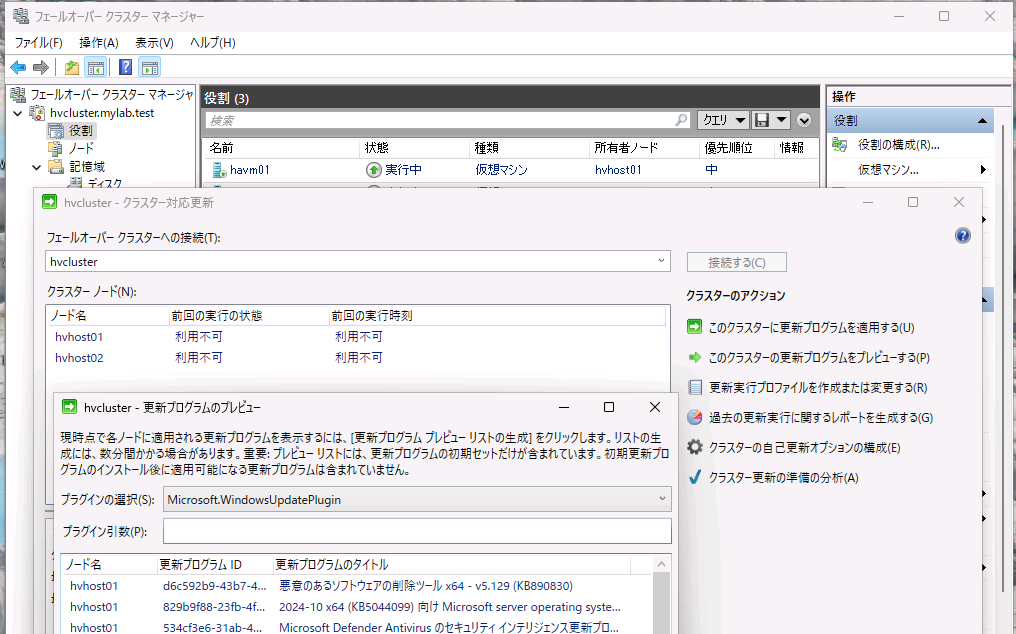Expand the failover cluster connection combo box
This screenshot has height=634, width=1016.
point(662,261)
